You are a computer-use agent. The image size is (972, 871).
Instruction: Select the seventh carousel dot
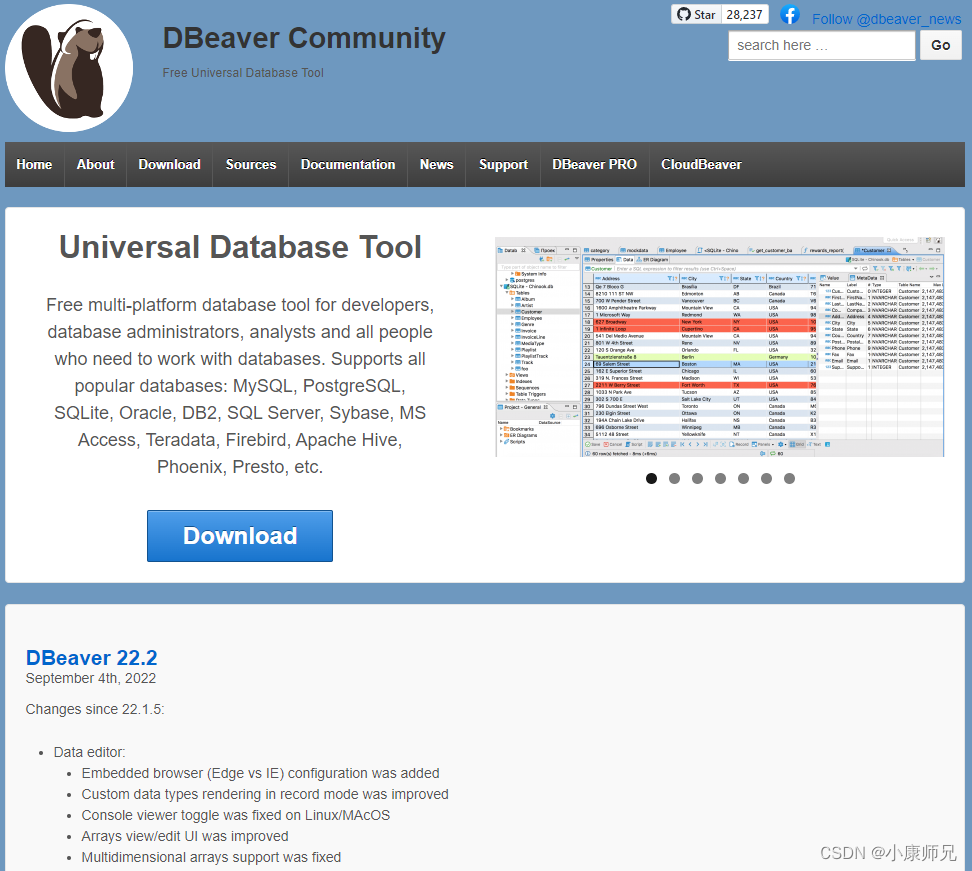(789, 478)
